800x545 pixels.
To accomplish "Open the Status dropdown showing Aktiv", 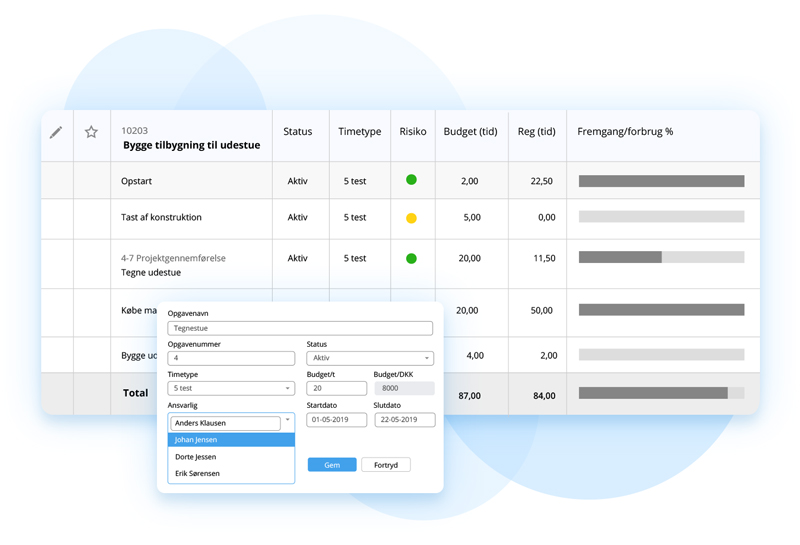I will click(x=370, y=358).
